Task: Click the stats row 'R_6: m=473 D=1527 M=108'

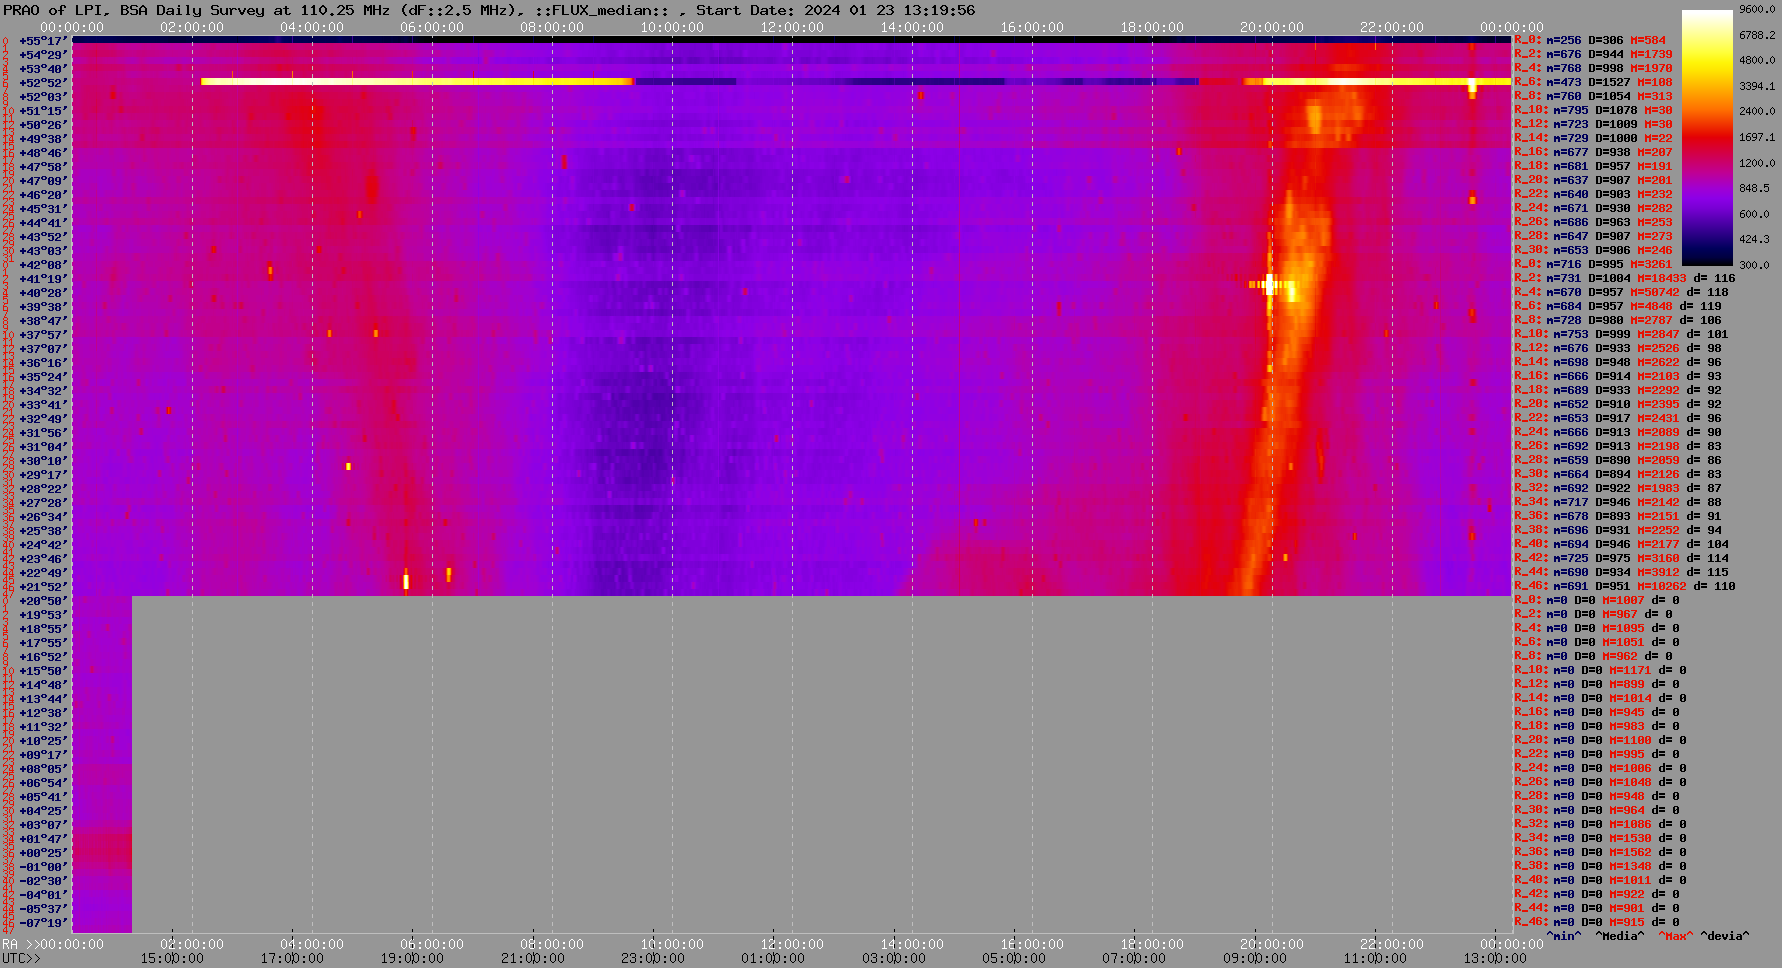Action: point(1593,83)
